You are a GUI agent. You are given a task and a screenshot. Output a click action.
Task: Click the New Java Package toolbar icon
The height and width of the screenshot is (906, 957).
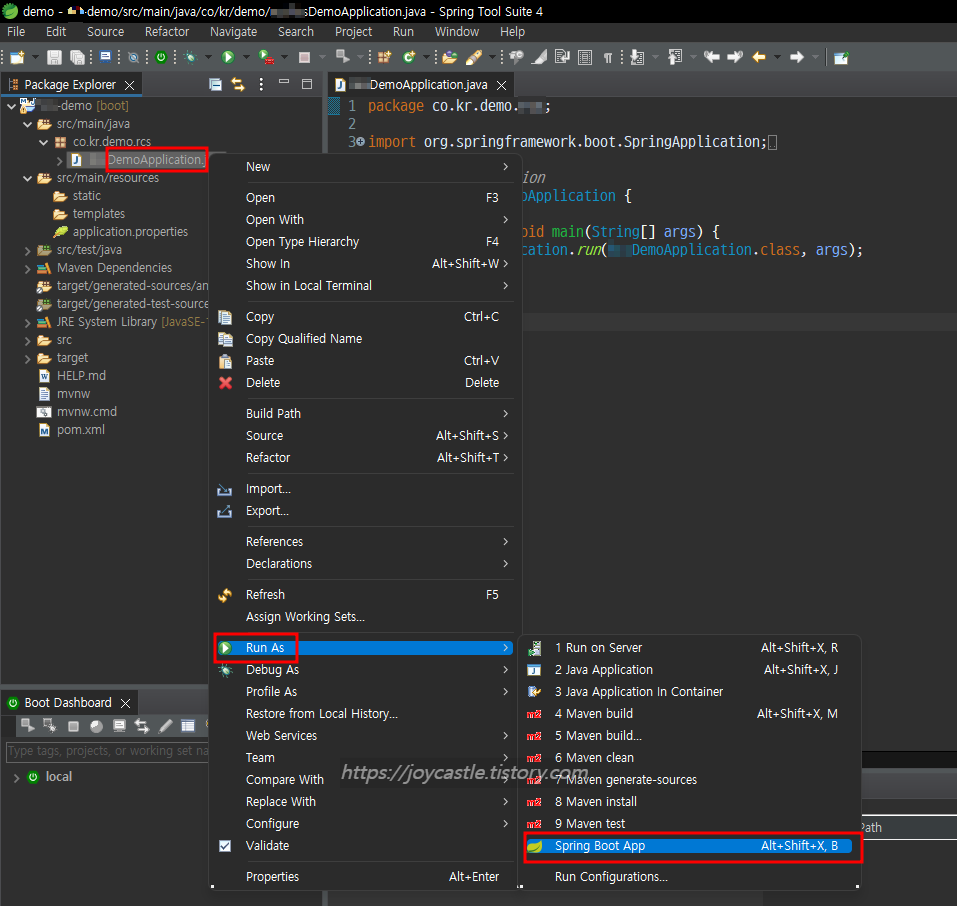[x=384, y=57]
